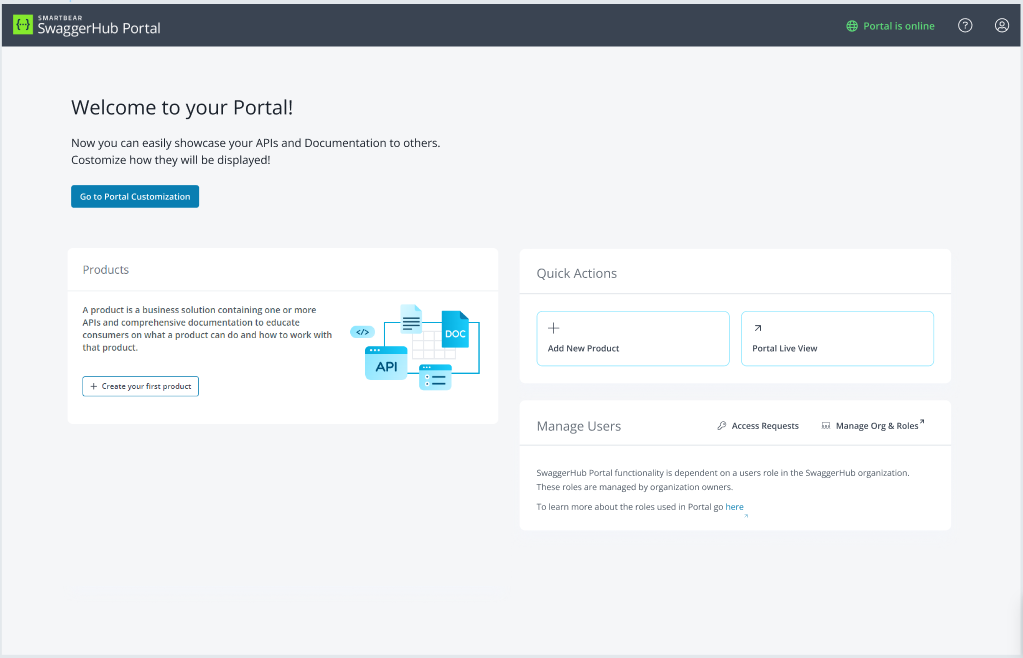Click the code brackets icon in the product illustration
The image size is (1023, 658).
click(x=361, y=331)
